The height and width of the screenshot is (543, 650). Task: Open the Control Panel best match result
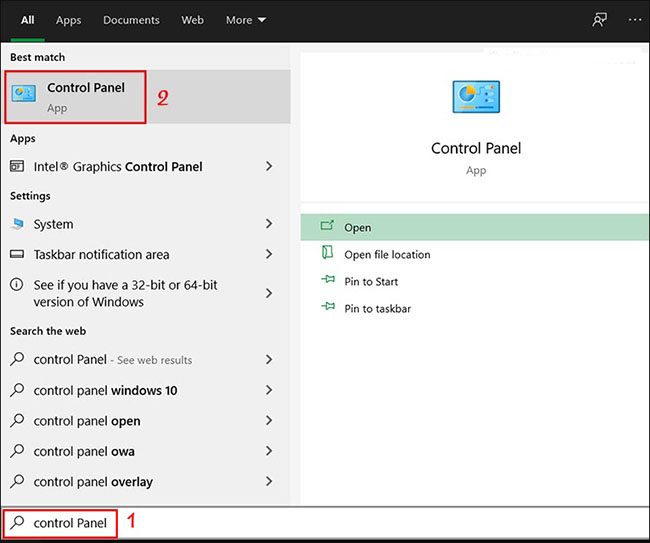coord(146,97)
